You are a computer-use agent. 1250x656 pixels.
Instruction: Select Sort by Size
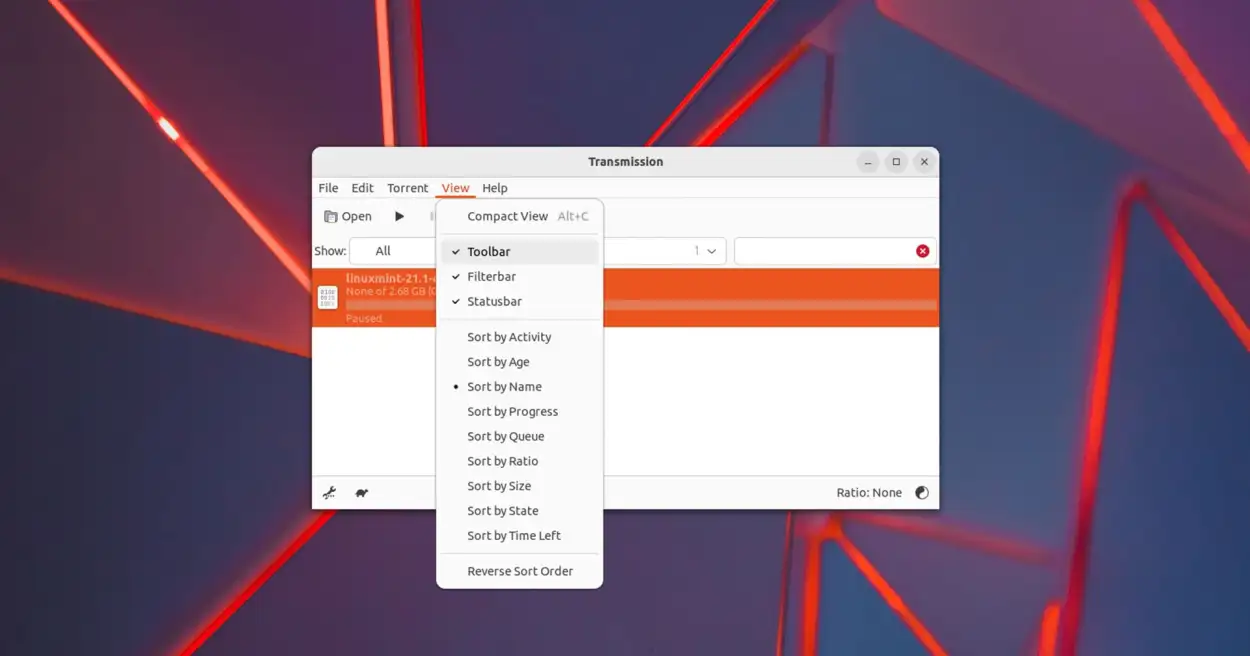[x=520, y=486]
